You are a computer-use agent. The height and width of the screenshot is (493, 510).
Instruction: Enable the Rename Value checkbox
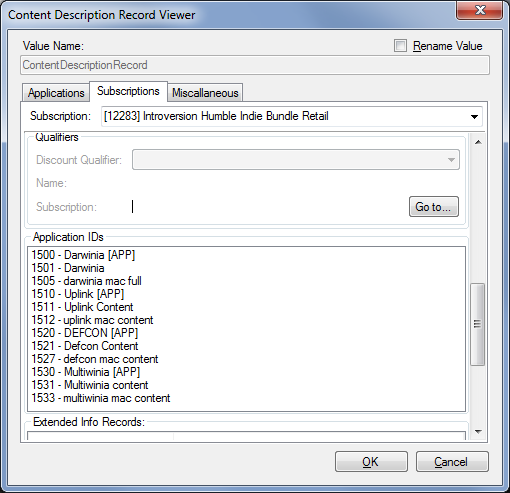(400, 46)
